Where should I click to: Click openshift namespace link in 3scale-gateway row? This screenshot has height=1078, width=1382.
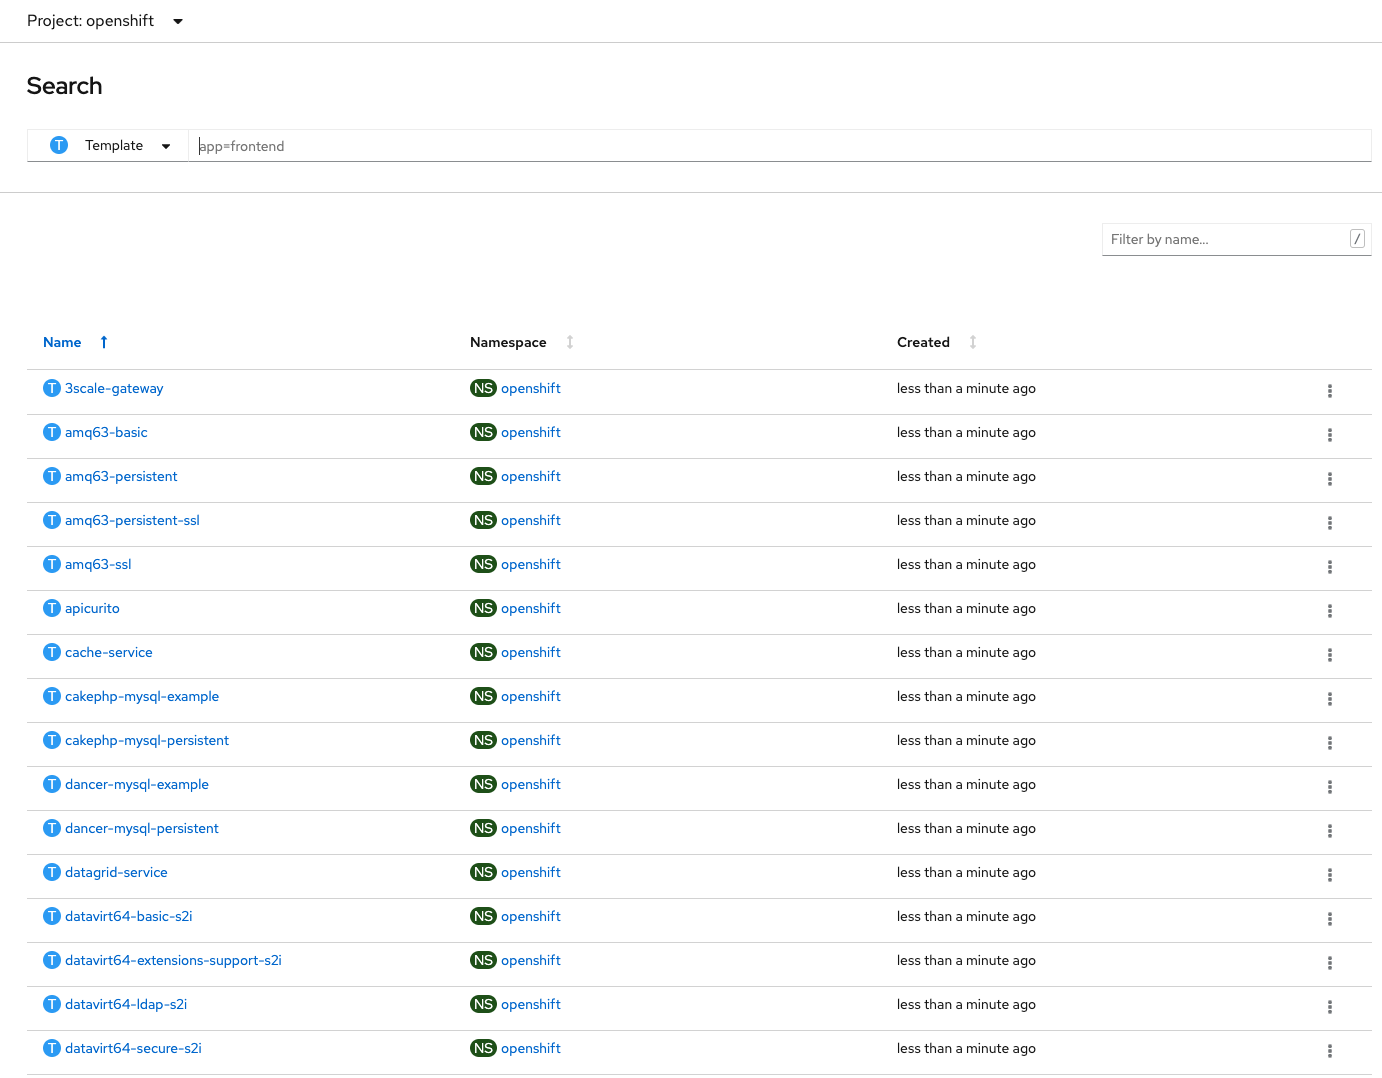coord(531,388)
